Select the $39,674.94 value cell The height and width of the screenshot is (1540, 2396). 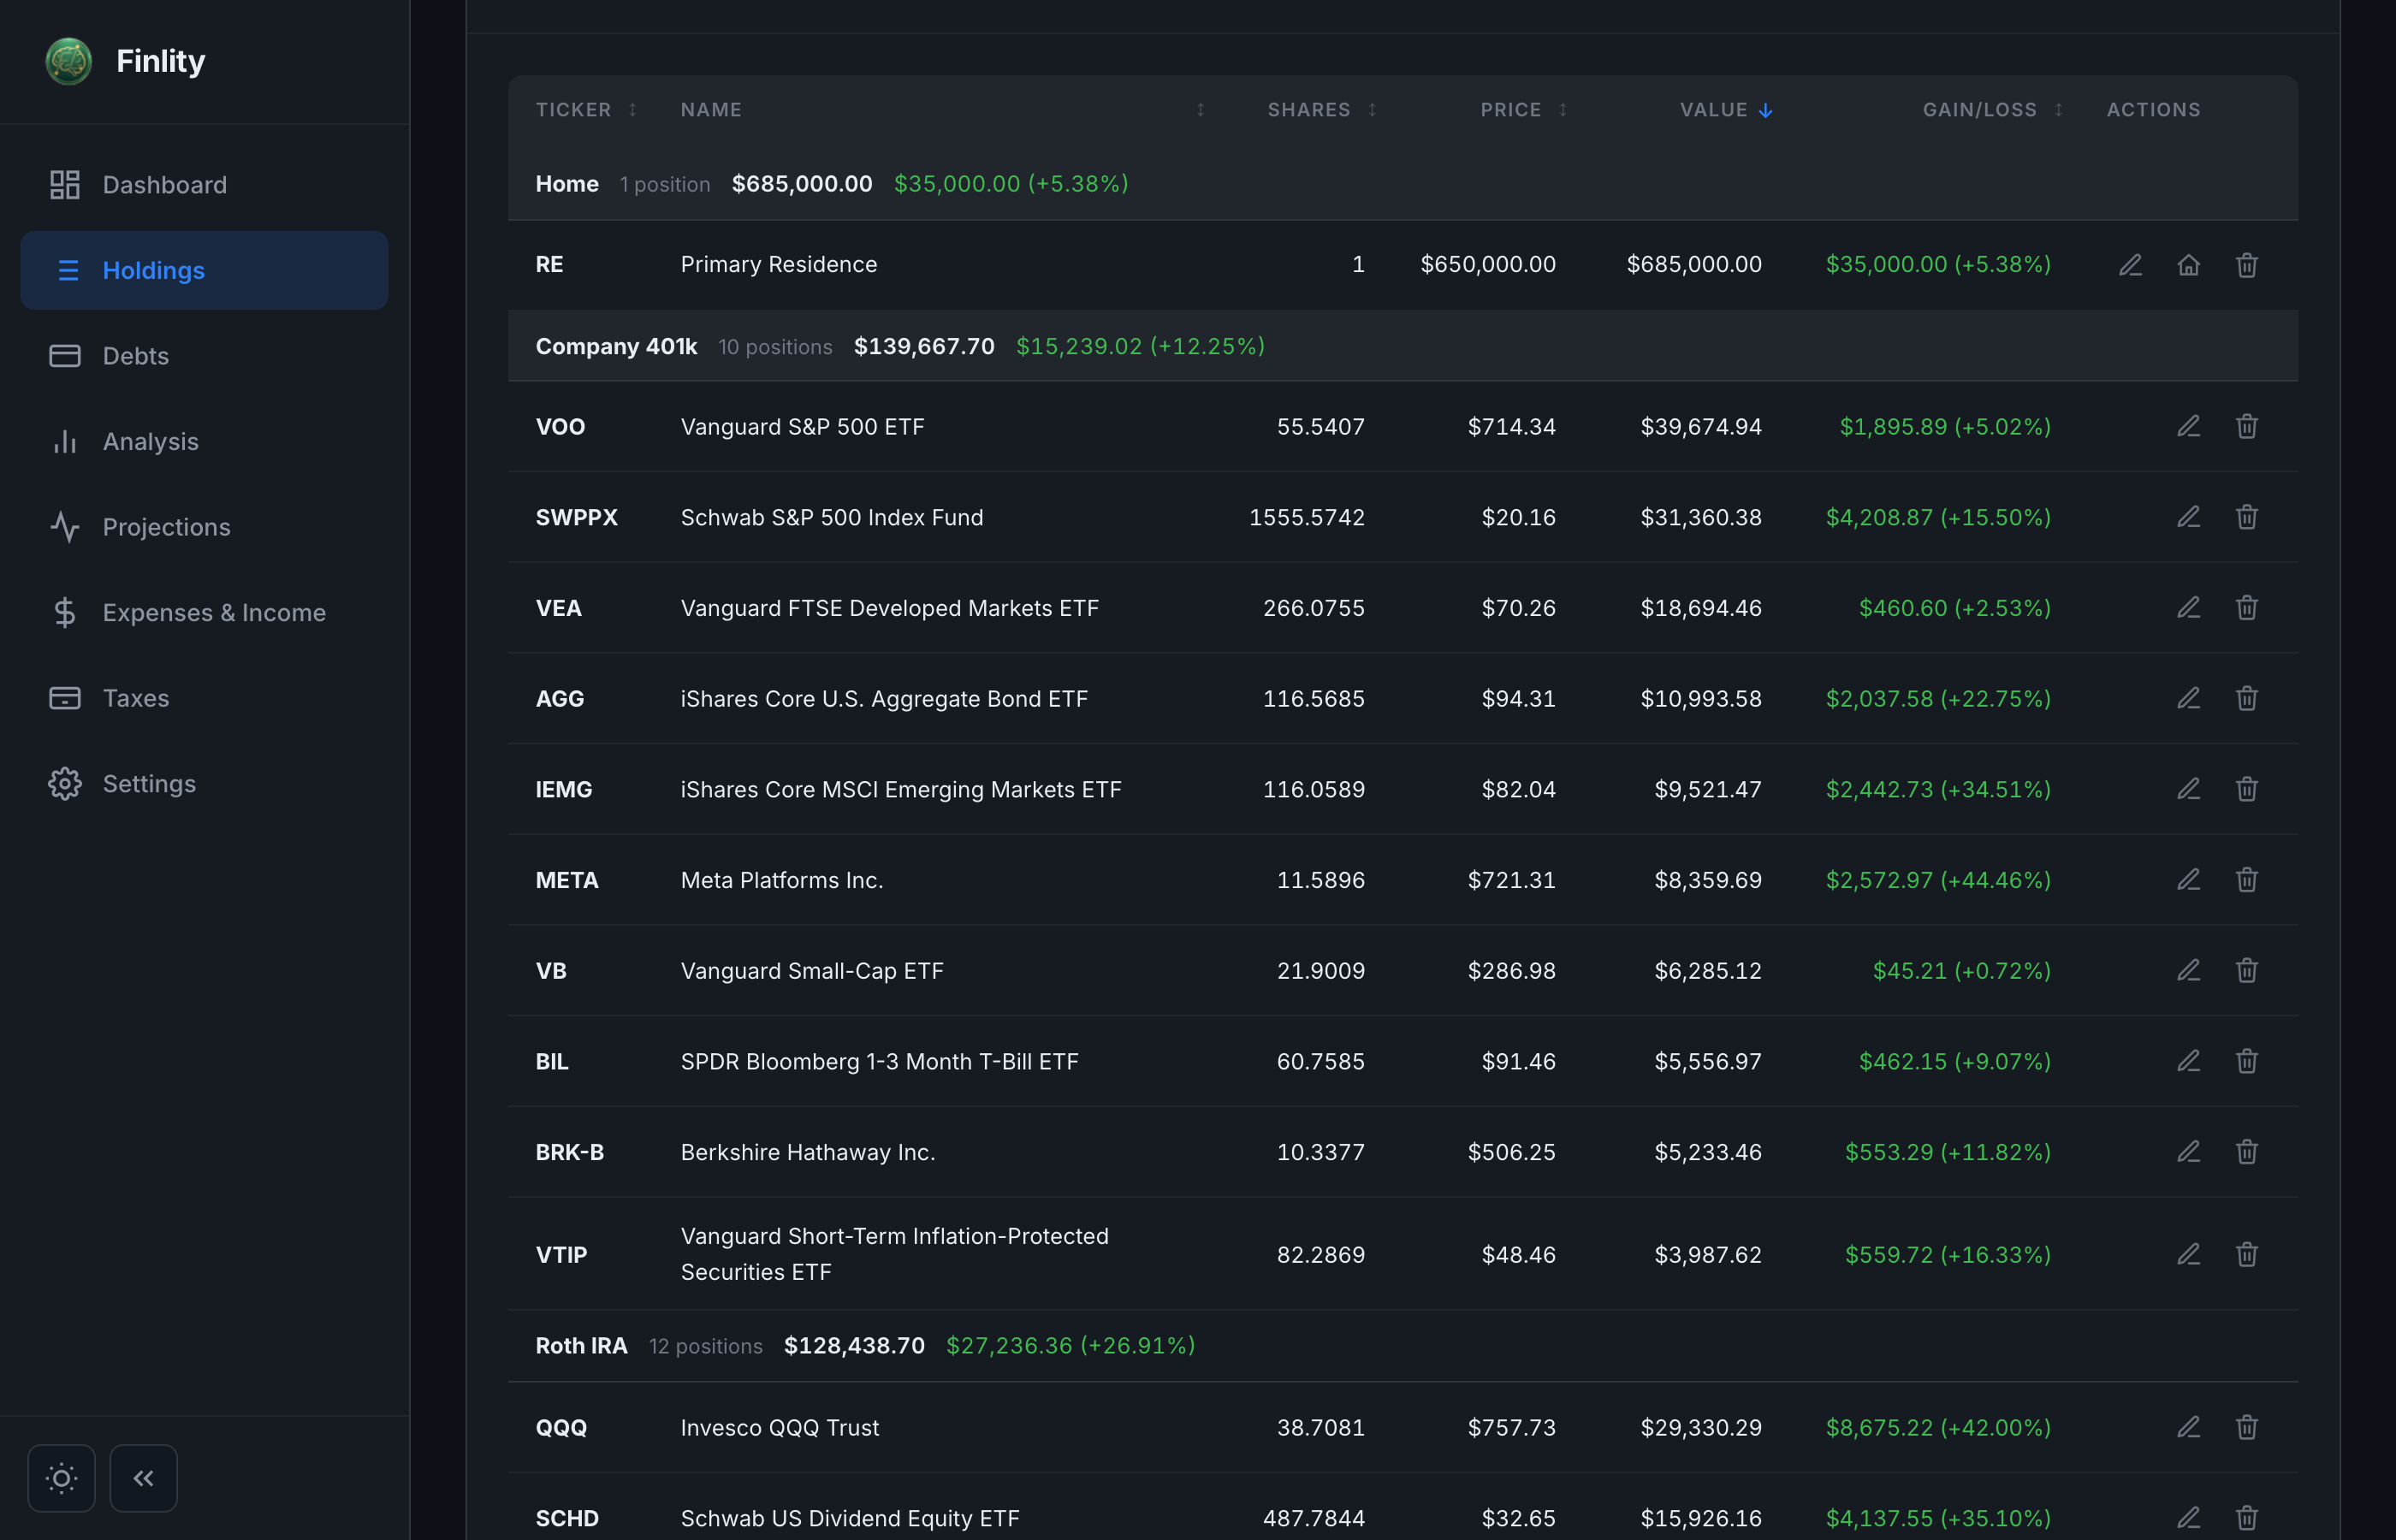[1701, 427]
